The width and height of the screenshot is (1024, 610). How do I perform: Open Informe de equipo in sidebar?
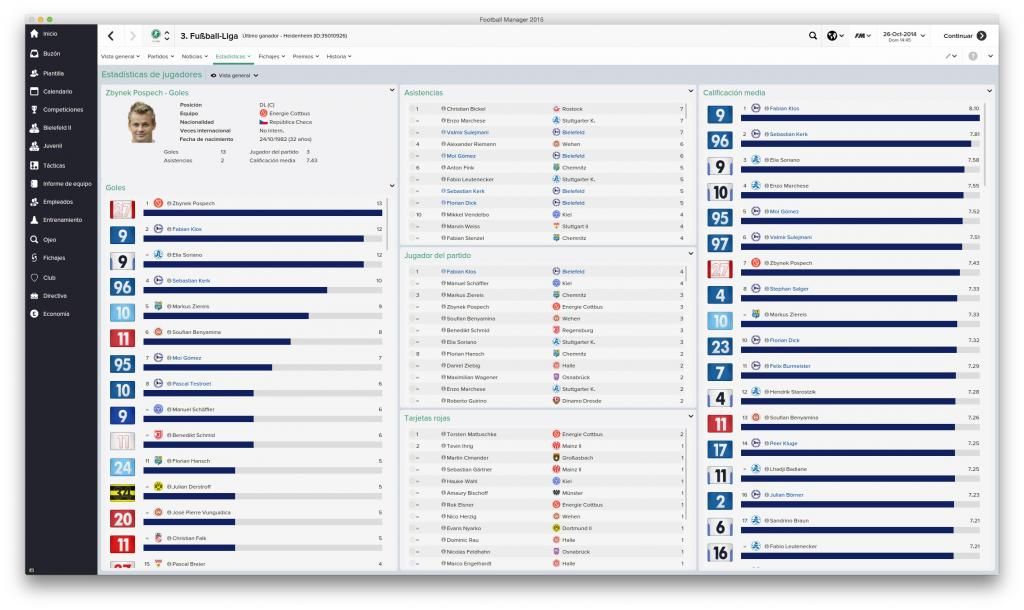(x=61, y=184)
